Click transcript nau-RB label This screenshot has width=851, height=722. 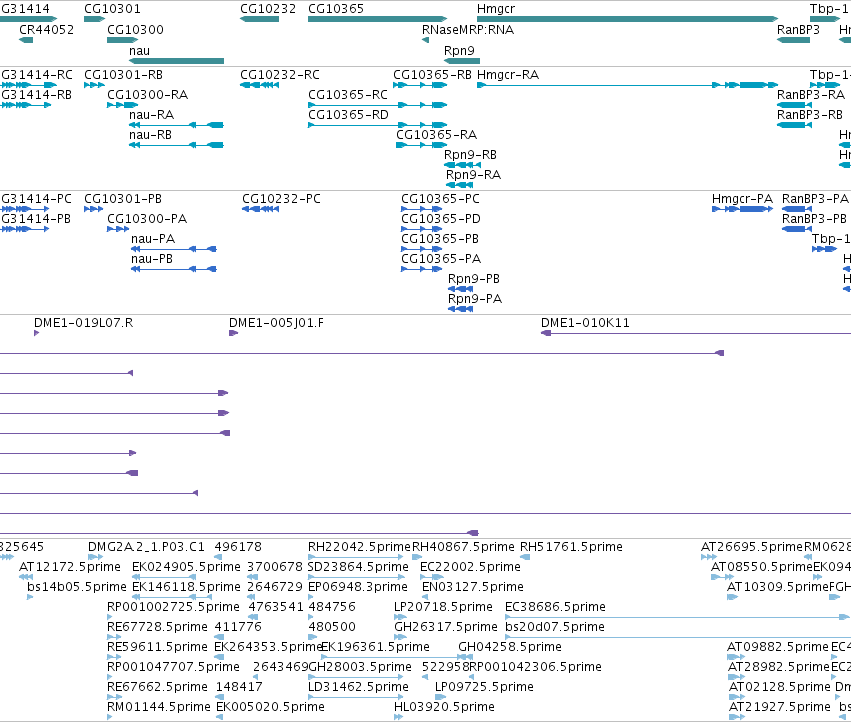pyautogui.click(x=150, y=134)
